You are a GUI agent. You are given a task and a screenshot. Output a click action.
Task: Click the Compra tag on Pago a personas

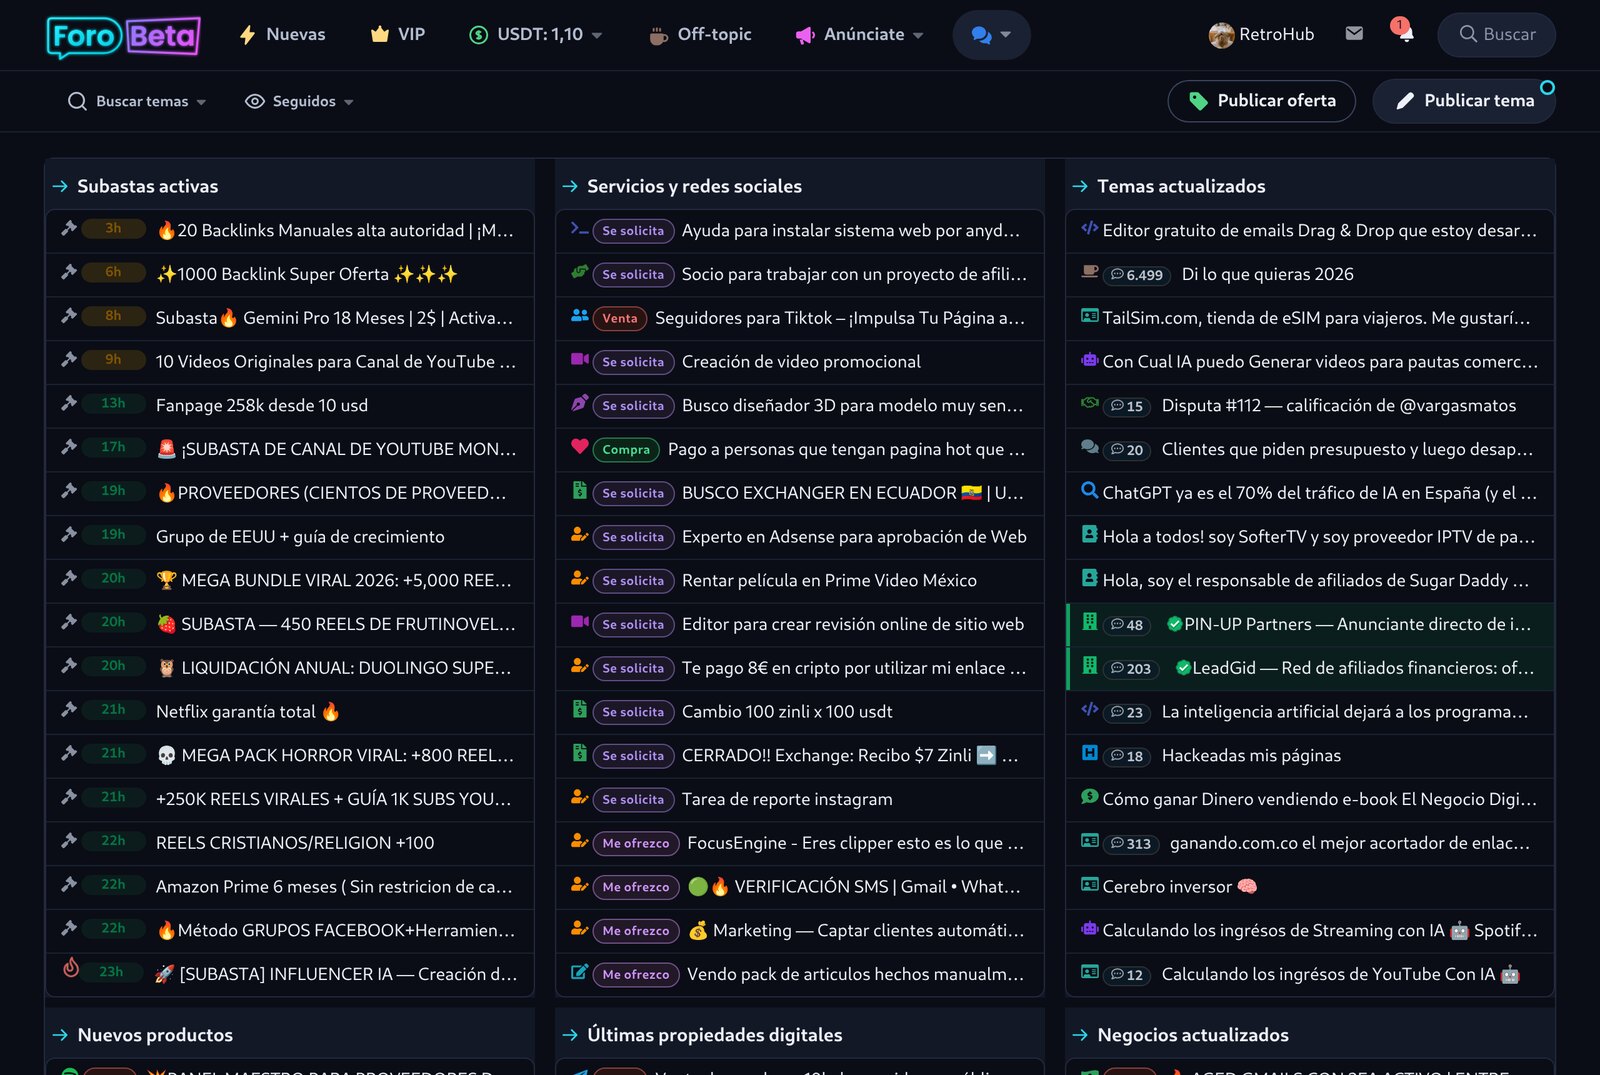pos(626,450)
